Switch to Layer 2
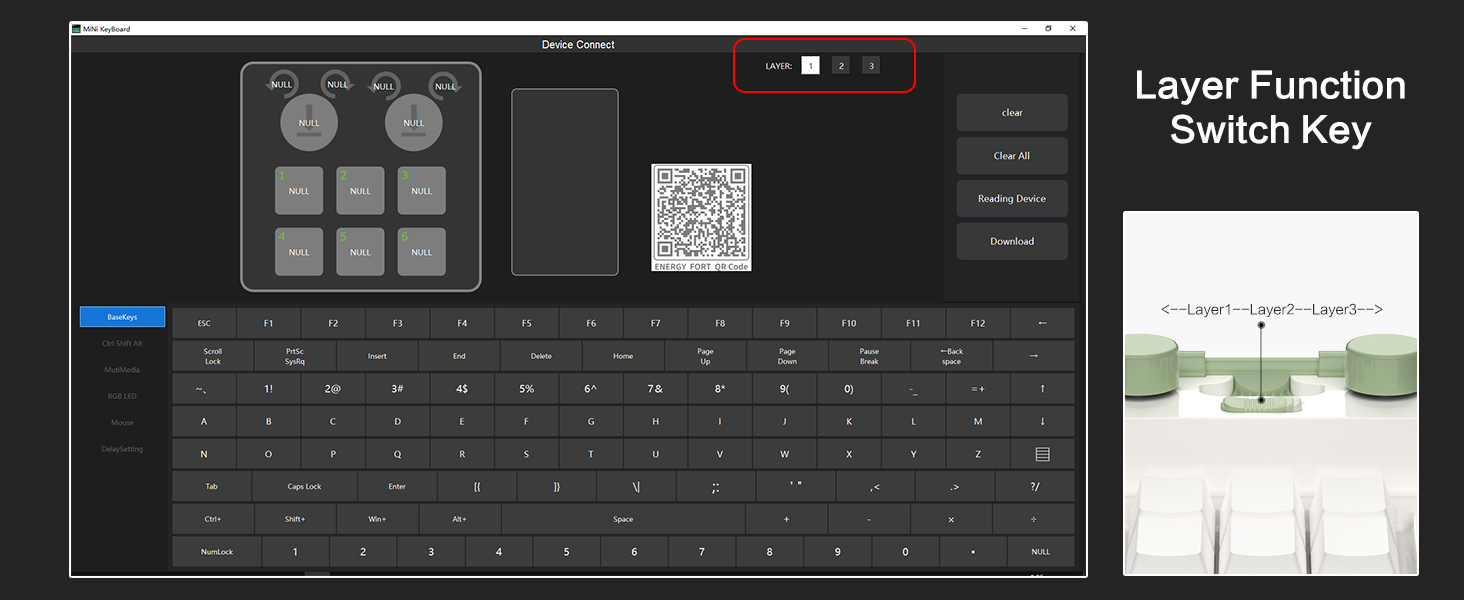This screenshot has height=600, width=1464. [840, 64]
